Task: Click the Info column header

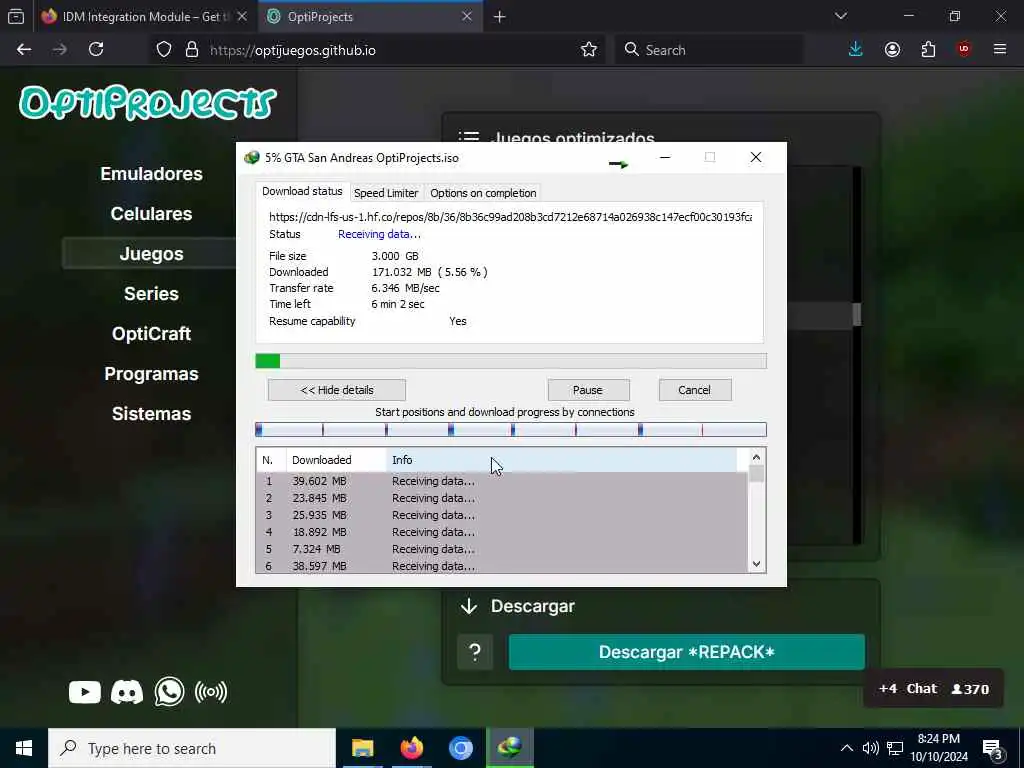Action: coord(562,460)
